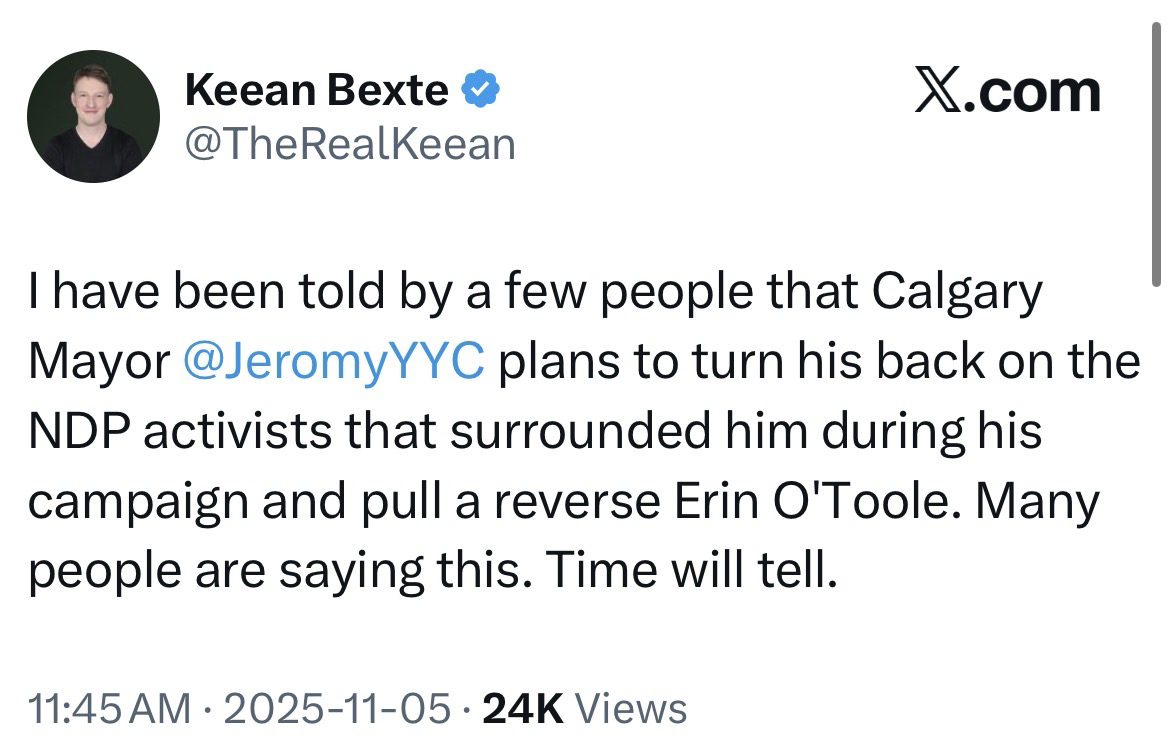
Task: Click the sentence "Time will tell."
Action: click(x=692, y=570)
